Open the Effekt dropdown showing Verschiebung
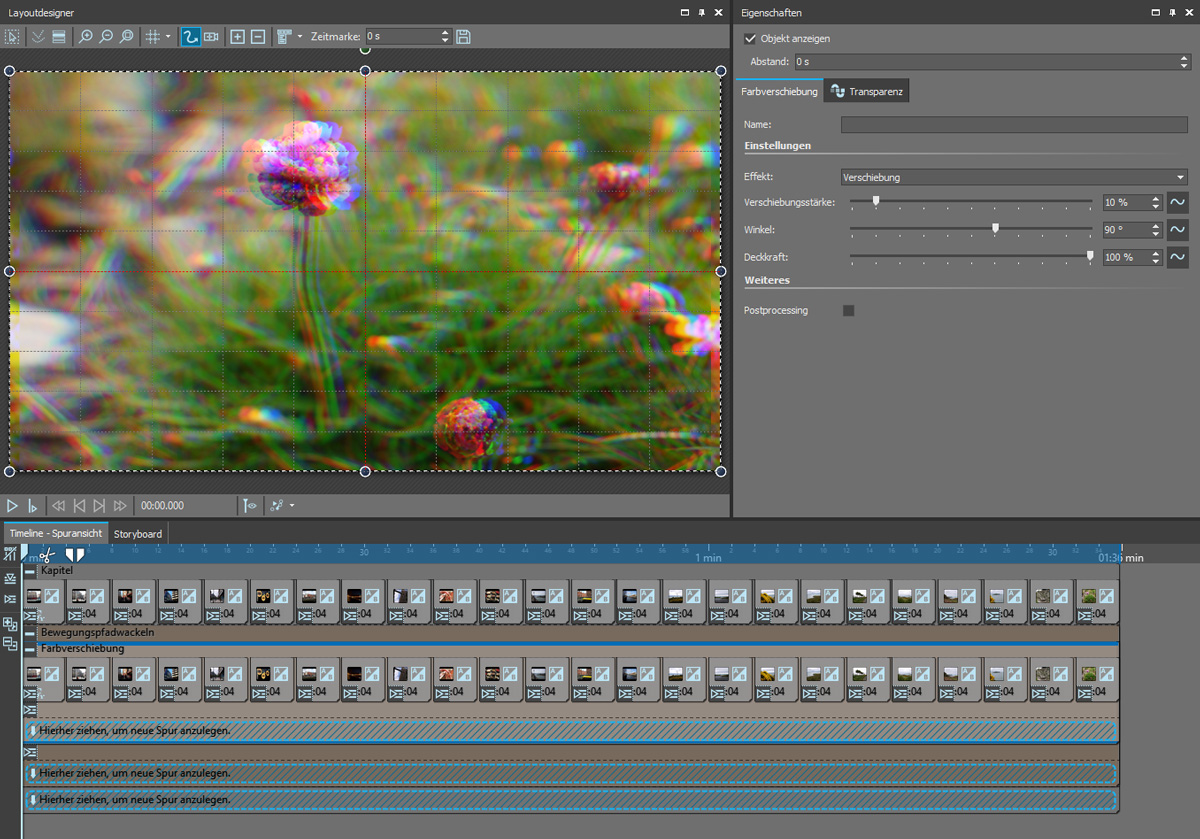The width and height of the screenshot is (1200, 839). [1013, 177]
